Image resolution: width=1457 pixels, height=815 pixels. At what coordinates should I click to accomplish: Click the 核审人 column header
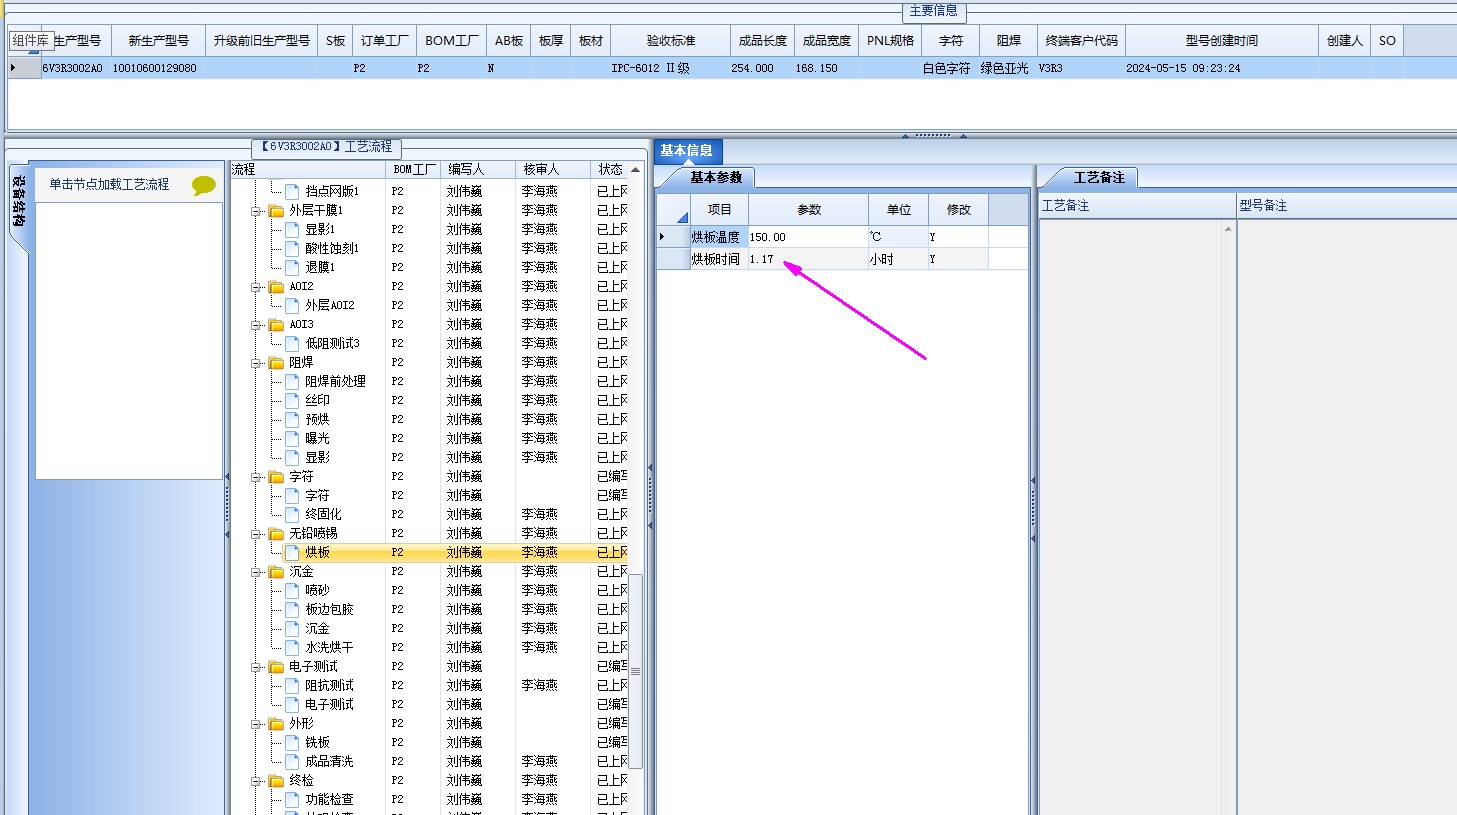pos(552,169)
